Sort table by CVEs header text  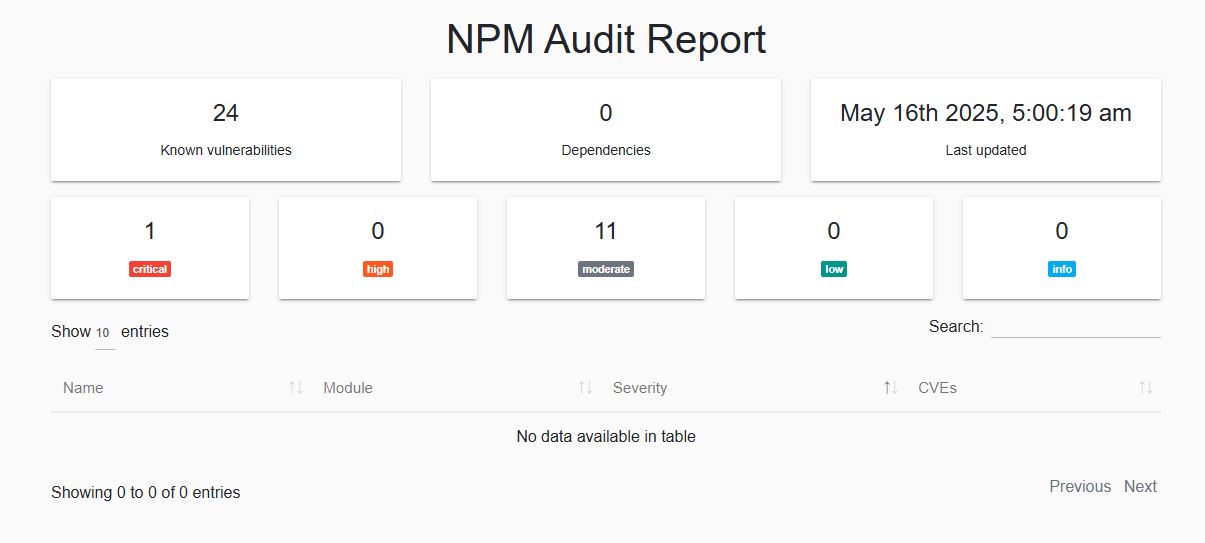(x=937, y=388)
